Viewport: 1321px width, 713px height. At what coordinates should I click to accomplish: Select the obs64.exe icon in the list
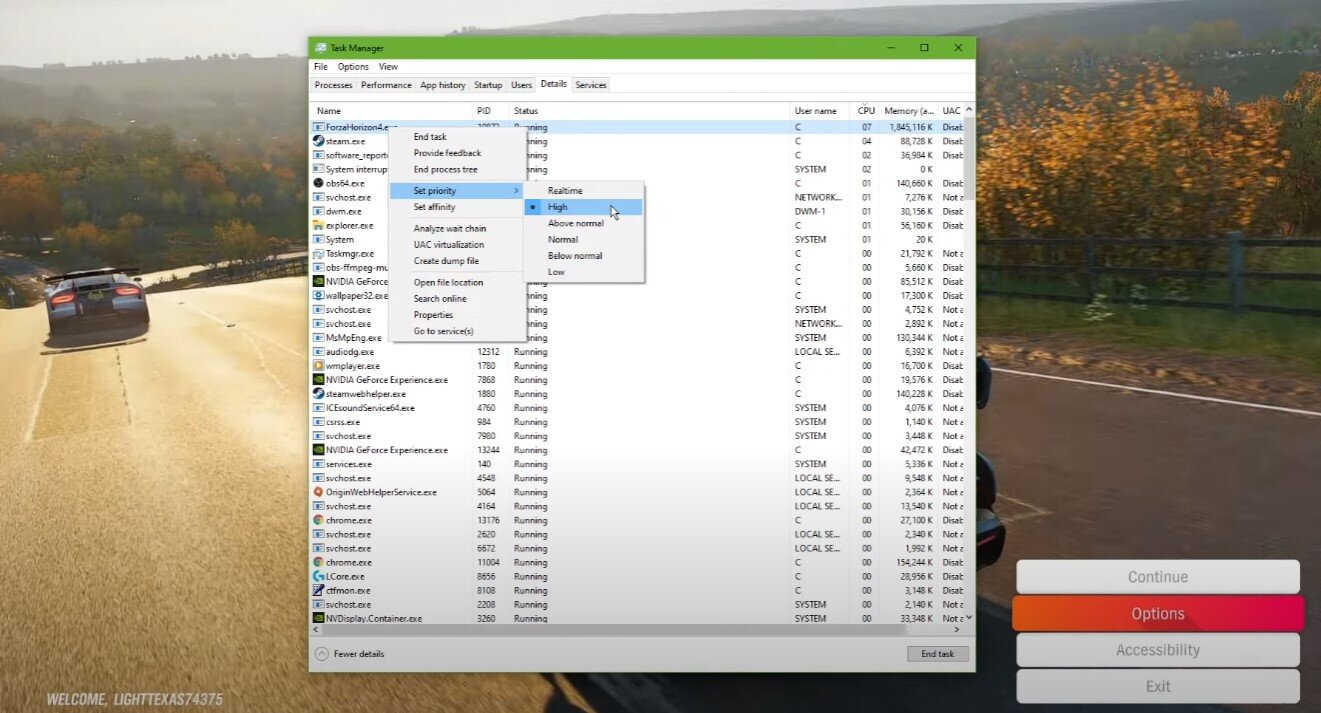318,183
